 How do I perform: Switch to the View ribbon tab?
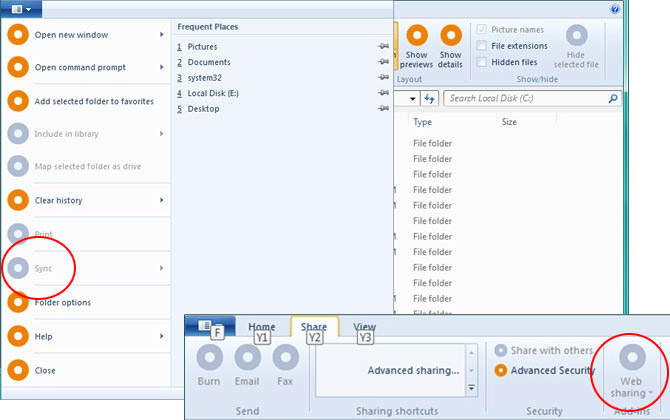coord(364,327)
